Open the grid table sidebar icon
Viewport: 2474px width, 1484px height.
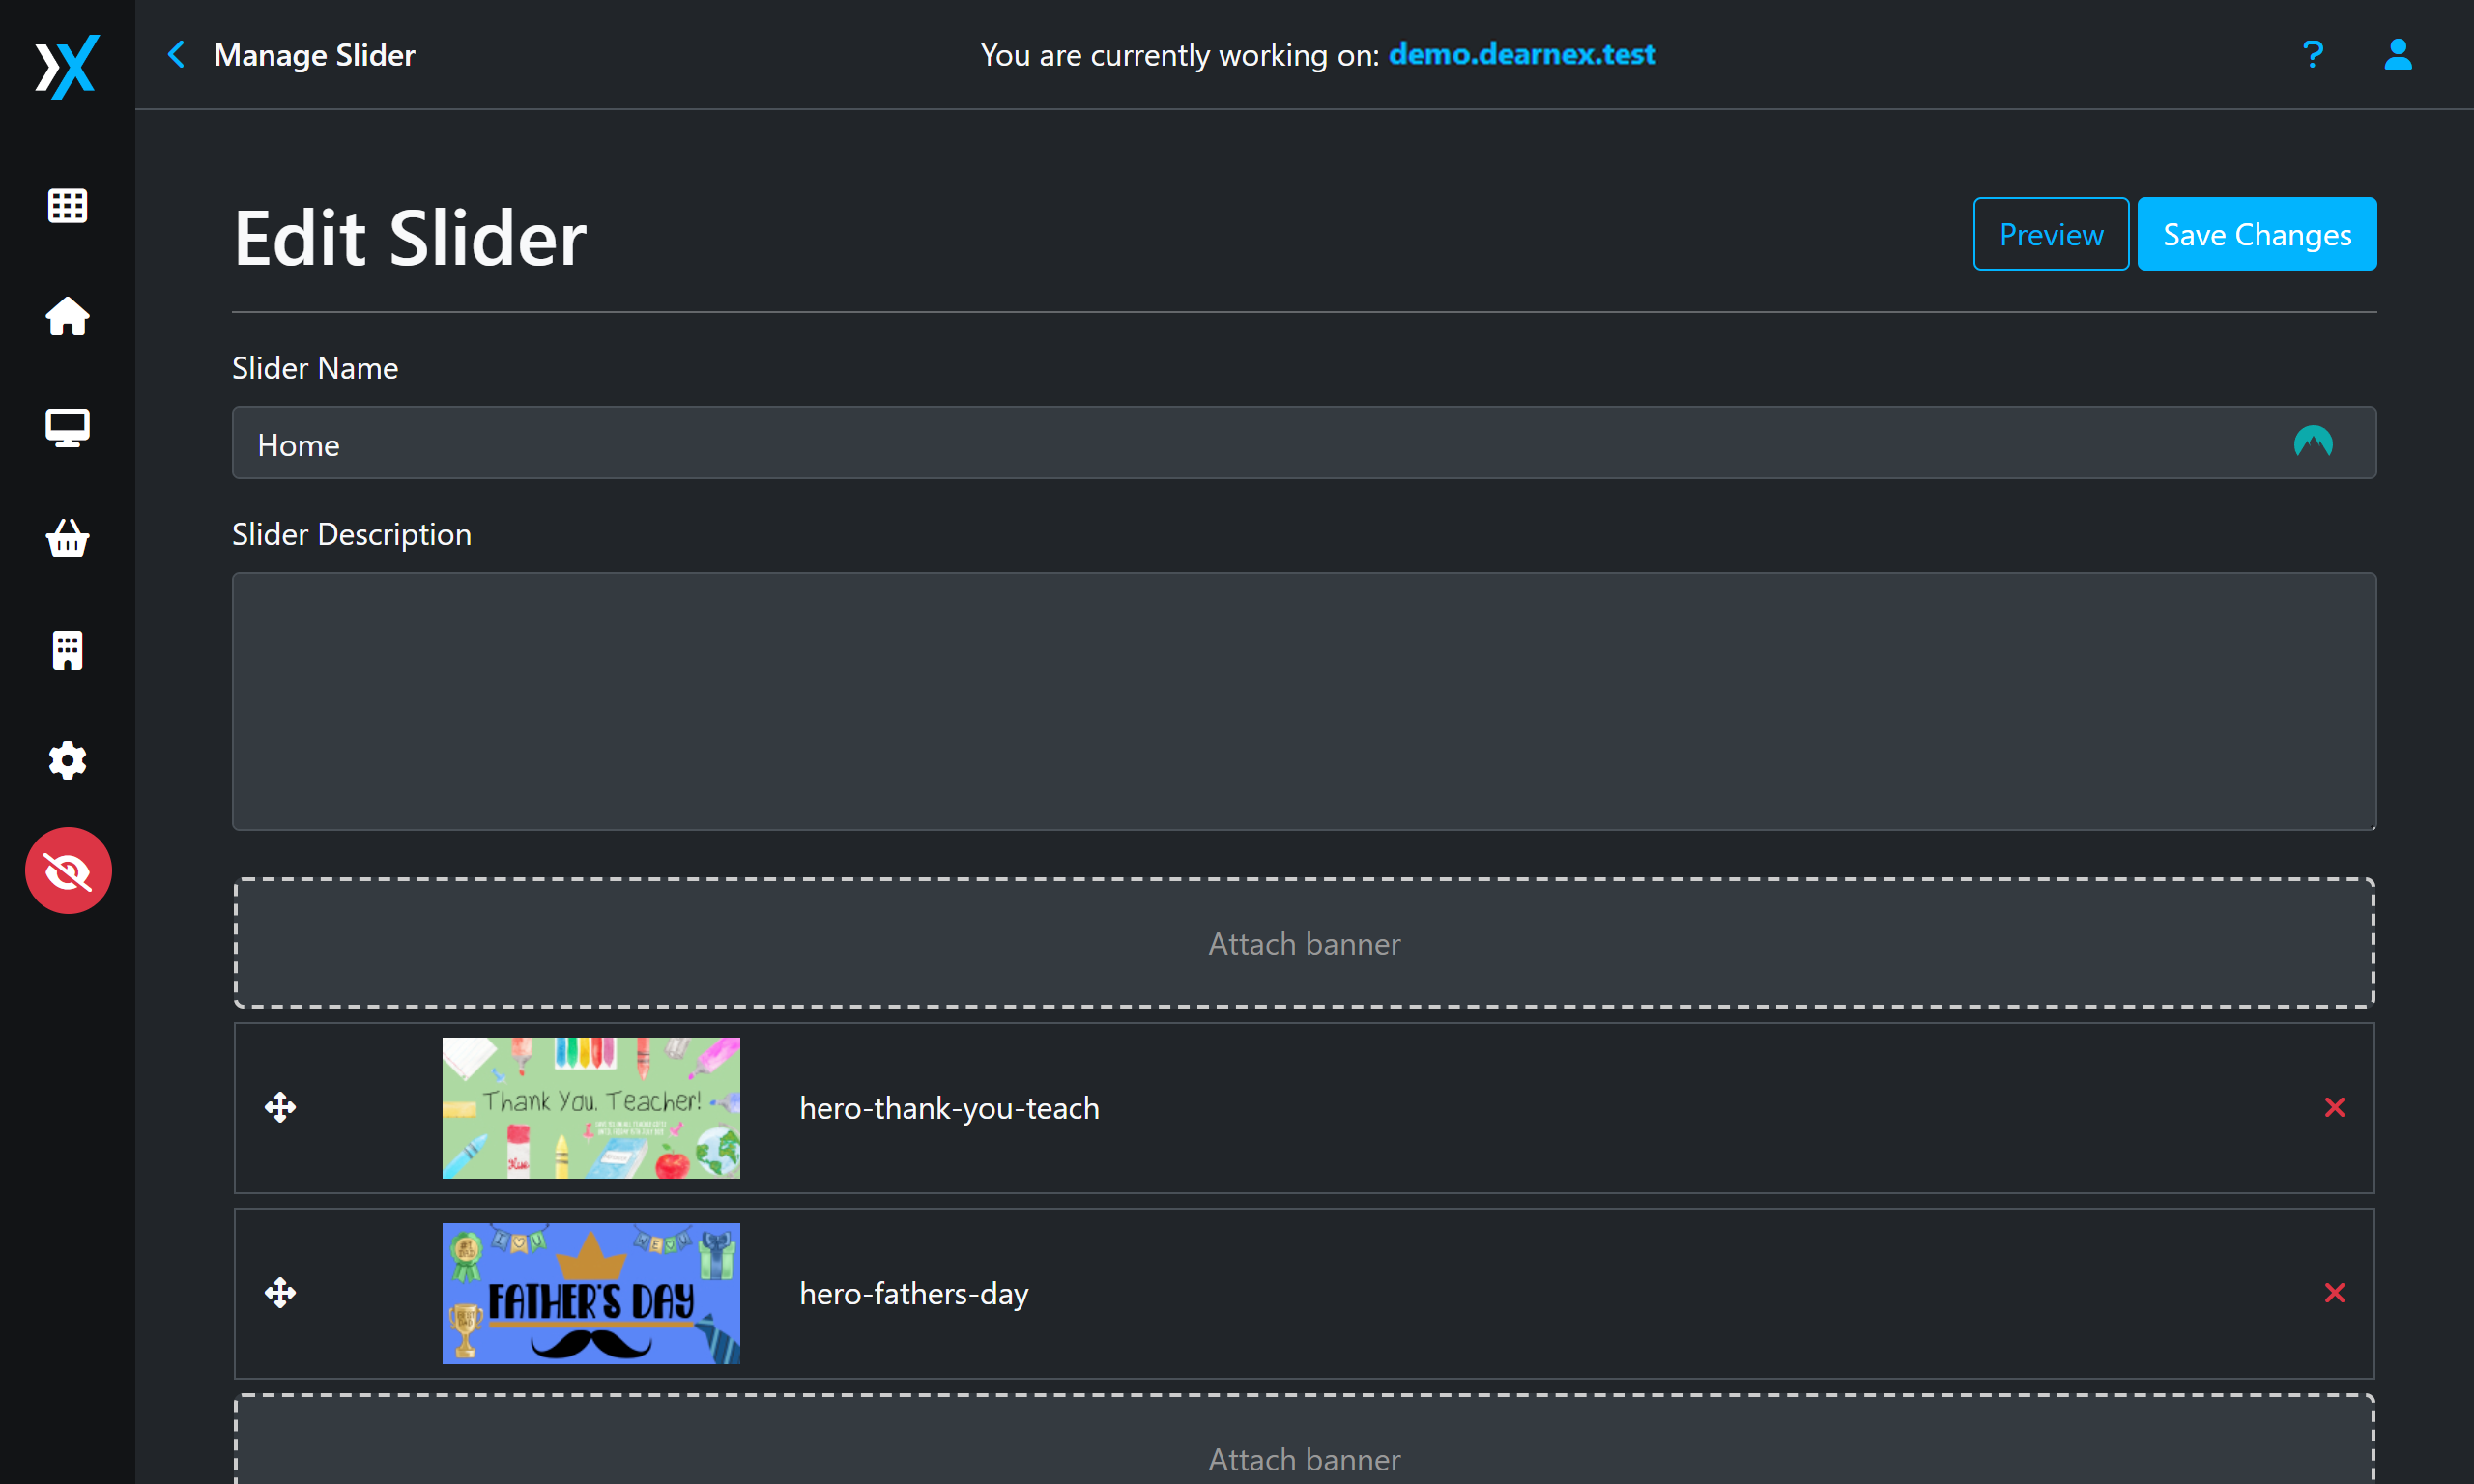67,206
